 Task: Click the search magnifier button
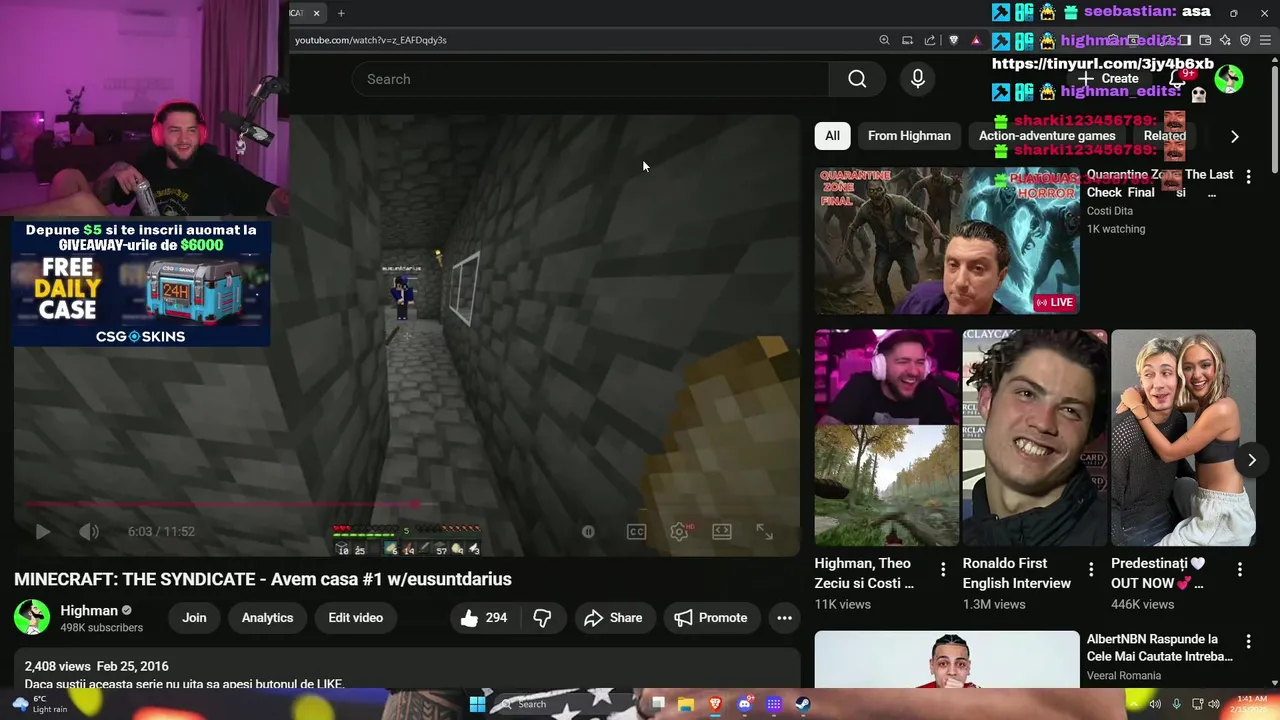click(x=857, y=79)
